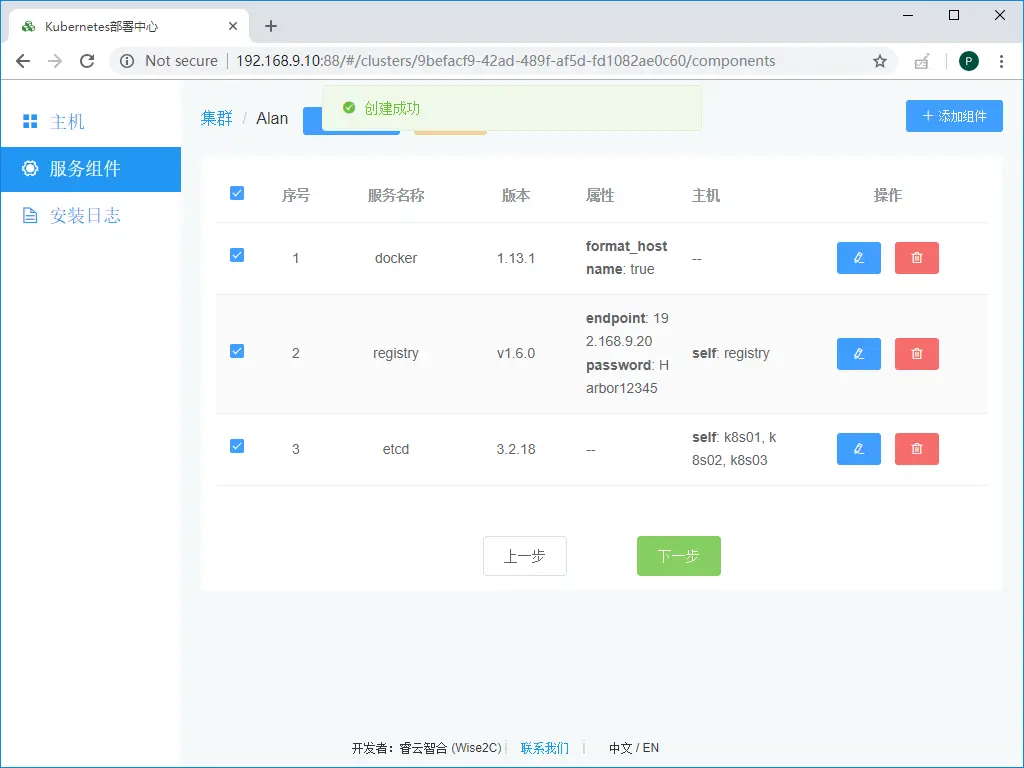
Task: Open the Chrome three-dot menu
Action: (1001, 61)
